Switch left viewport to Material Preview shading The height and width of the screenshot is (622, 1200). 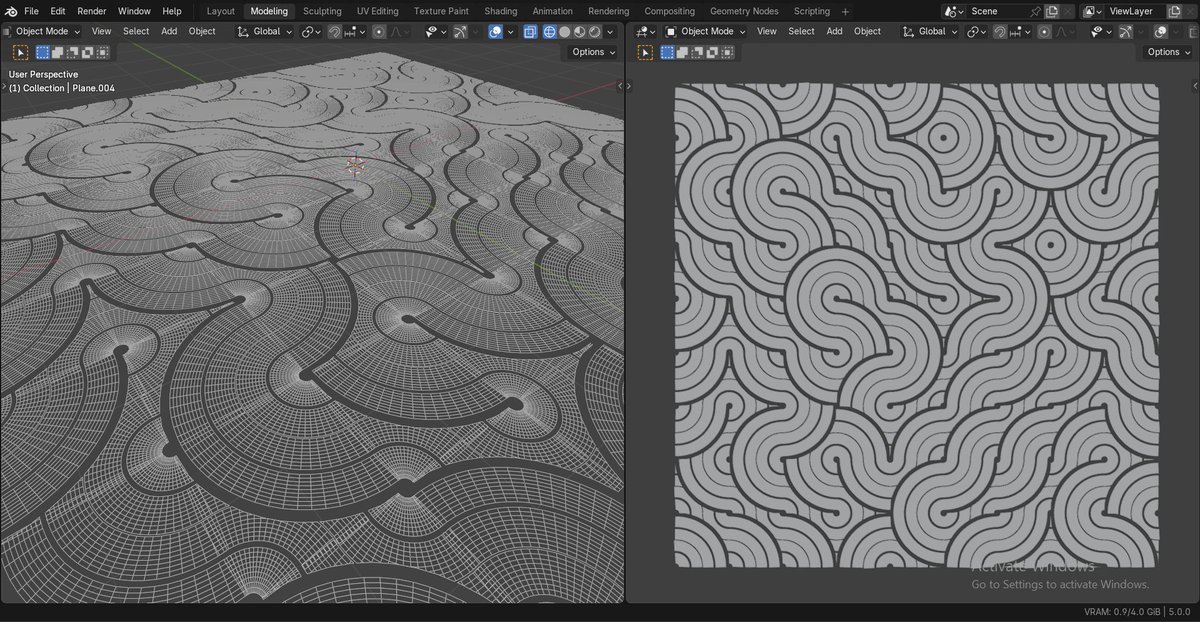579,31
